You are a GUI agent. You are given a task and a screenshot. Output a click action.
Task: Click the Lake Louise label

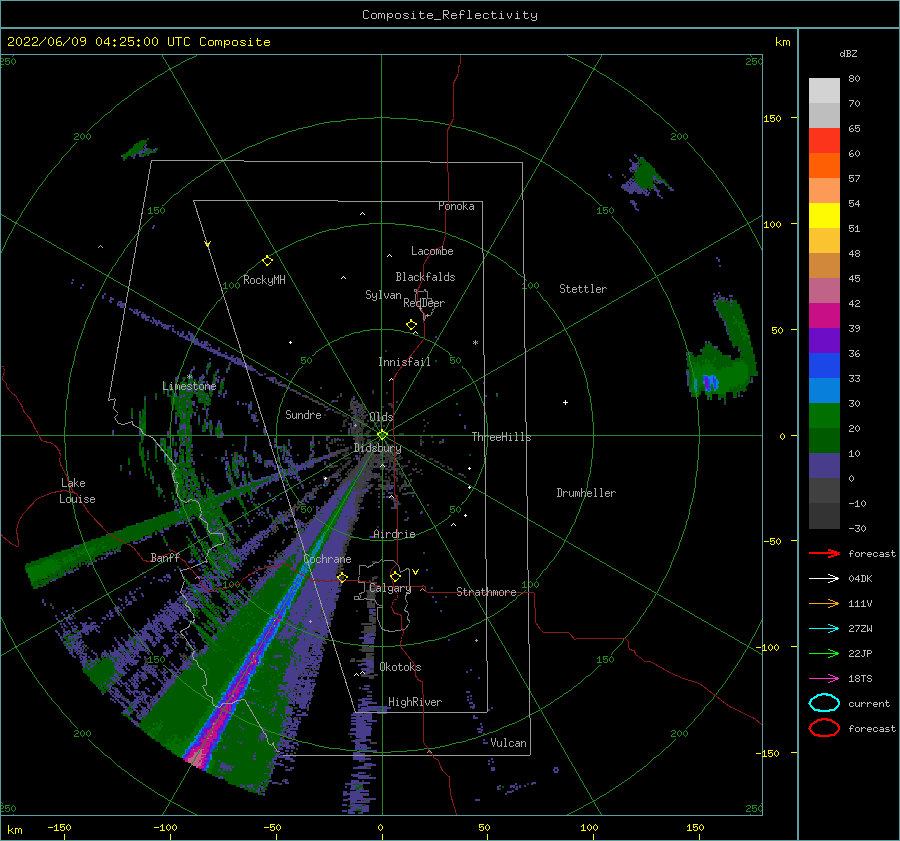click(x=77, y=491)
